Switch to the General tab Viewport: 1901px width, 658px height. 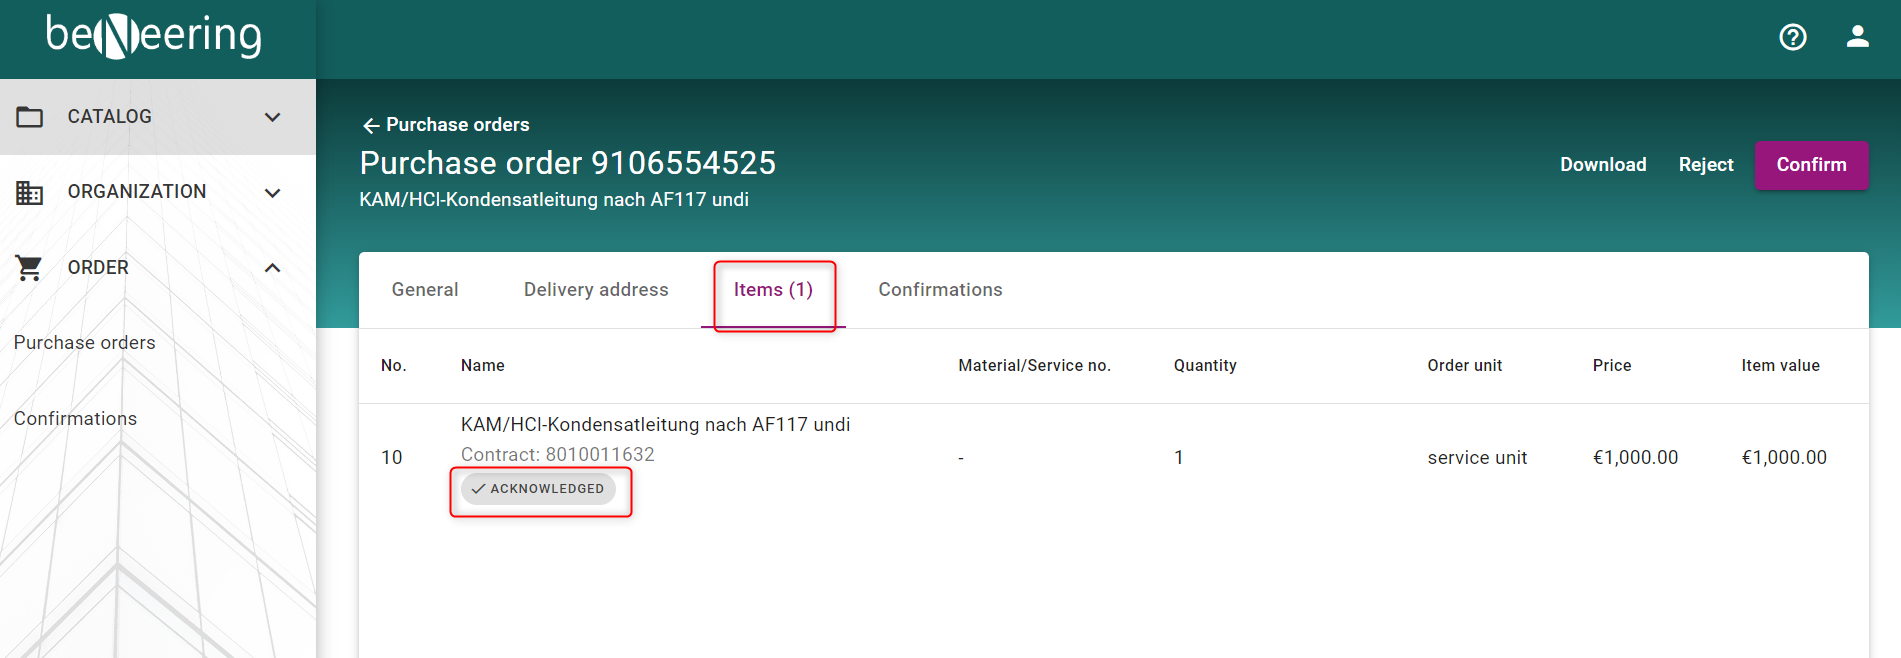point(425,290)
